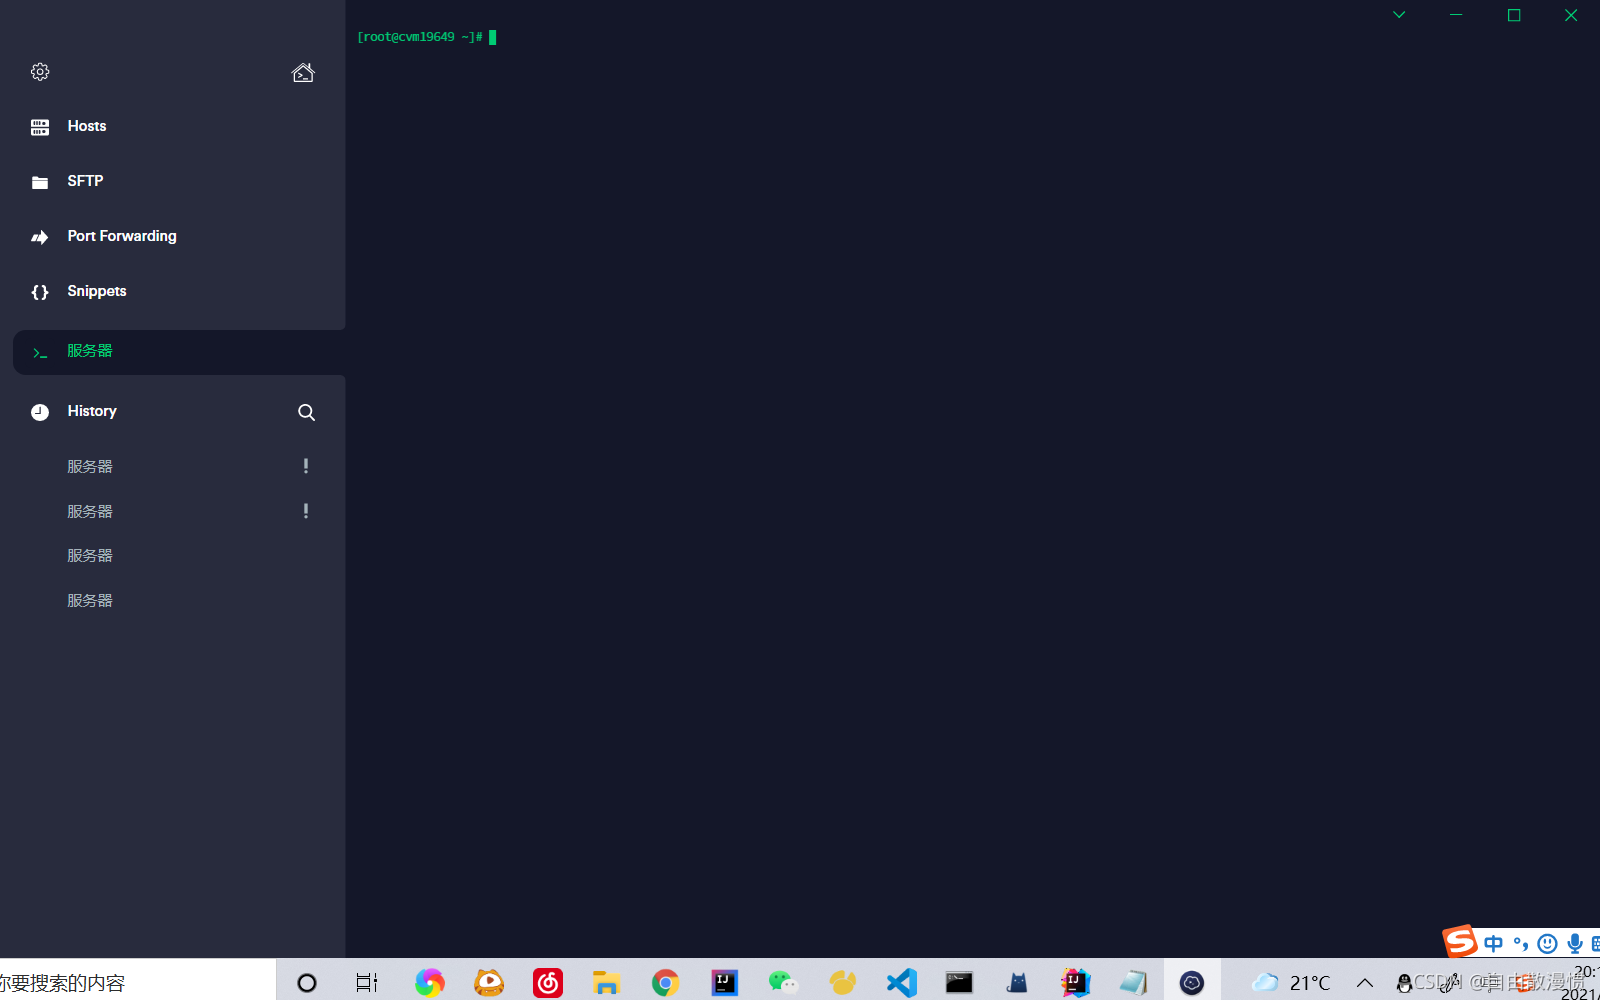The width and height of the screenshot is (1600, 1000).
Task: Search history with magnifier icon
Action: 306,412
